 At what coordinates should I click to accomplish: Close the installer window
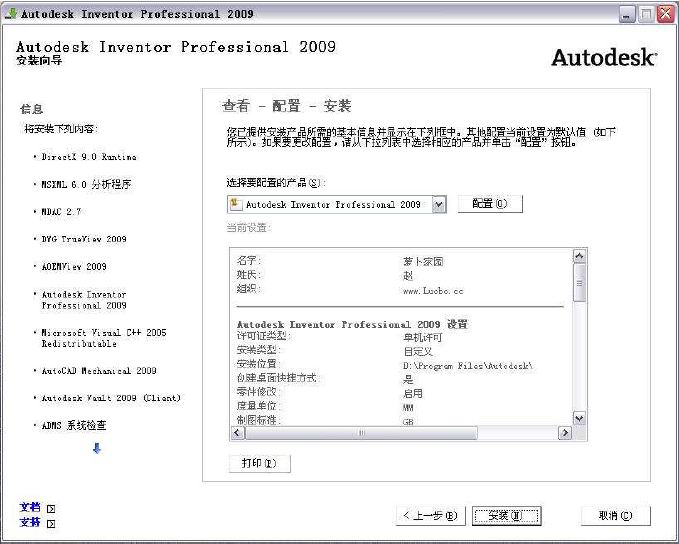[x=666, y=14]
